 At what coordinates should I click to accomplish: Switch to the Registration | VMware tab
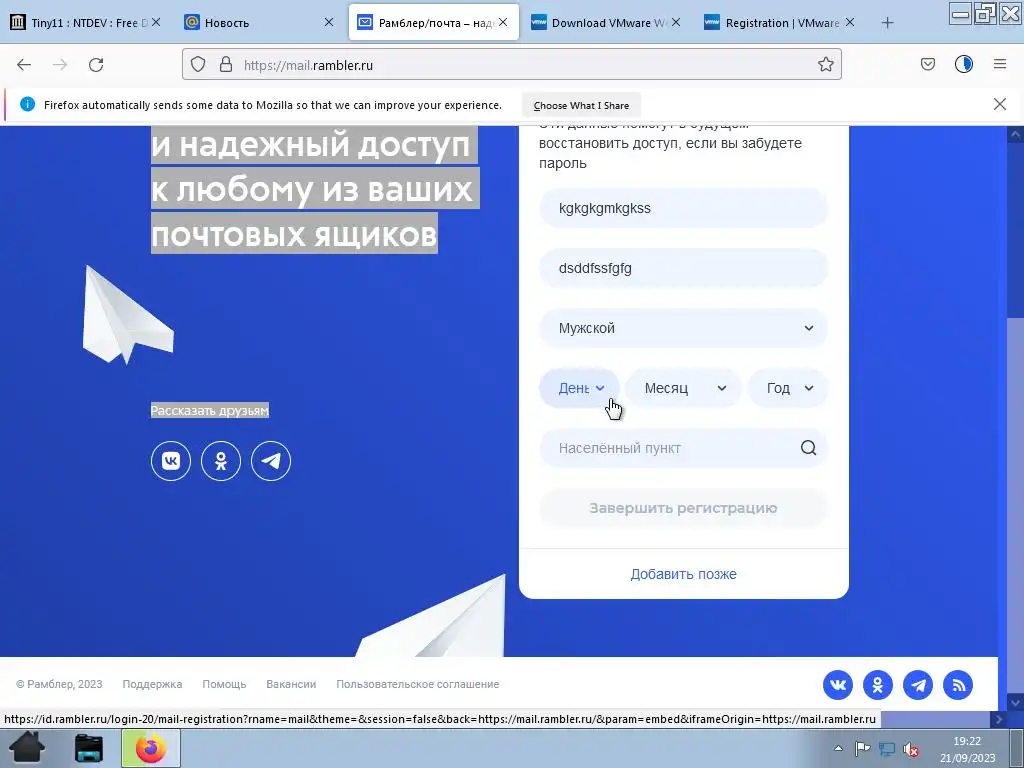click(780, 23)
